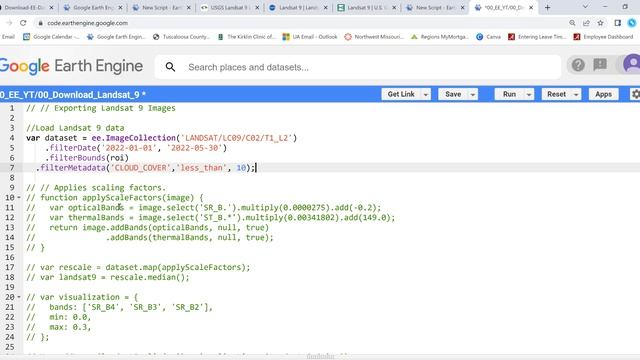
Task: Click the magnifier icon in search box
Action: point(170,67)
